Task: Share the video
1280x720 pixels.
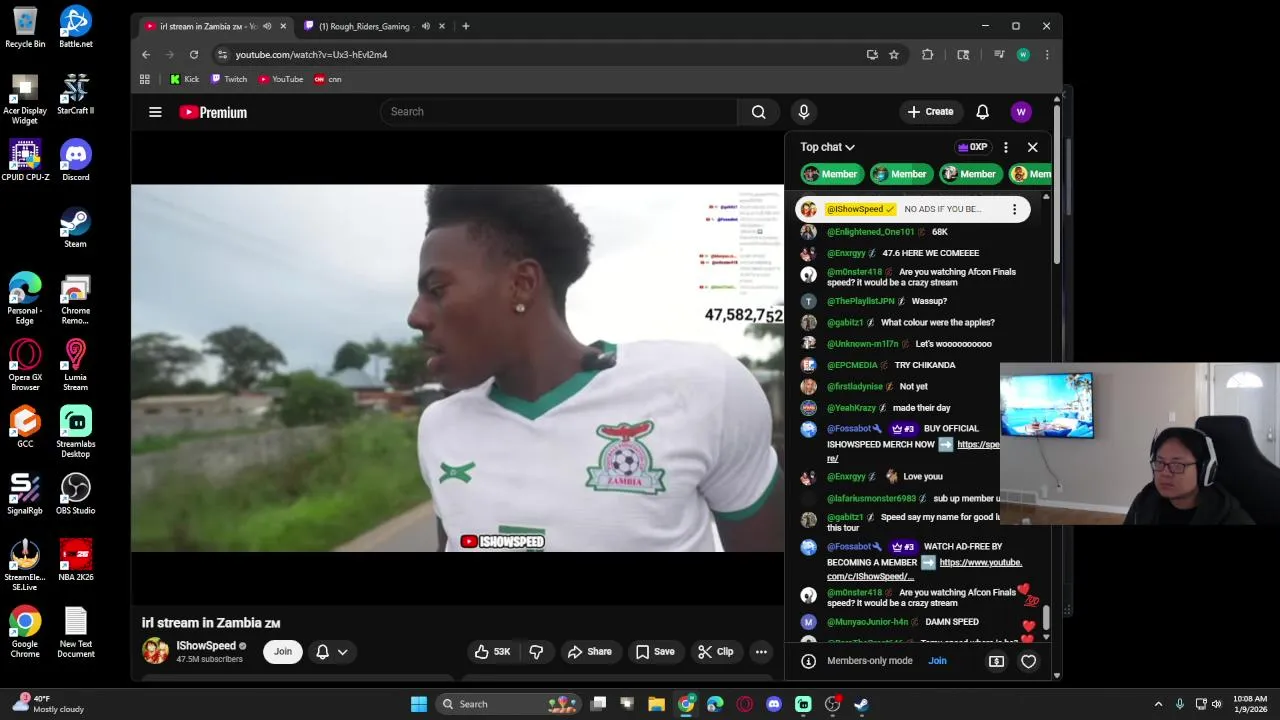Action: [590, 652]
